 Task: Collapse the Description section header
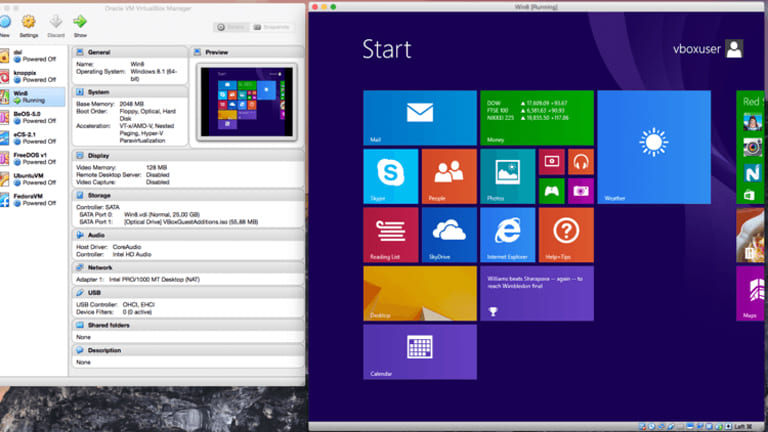point(188,351)
